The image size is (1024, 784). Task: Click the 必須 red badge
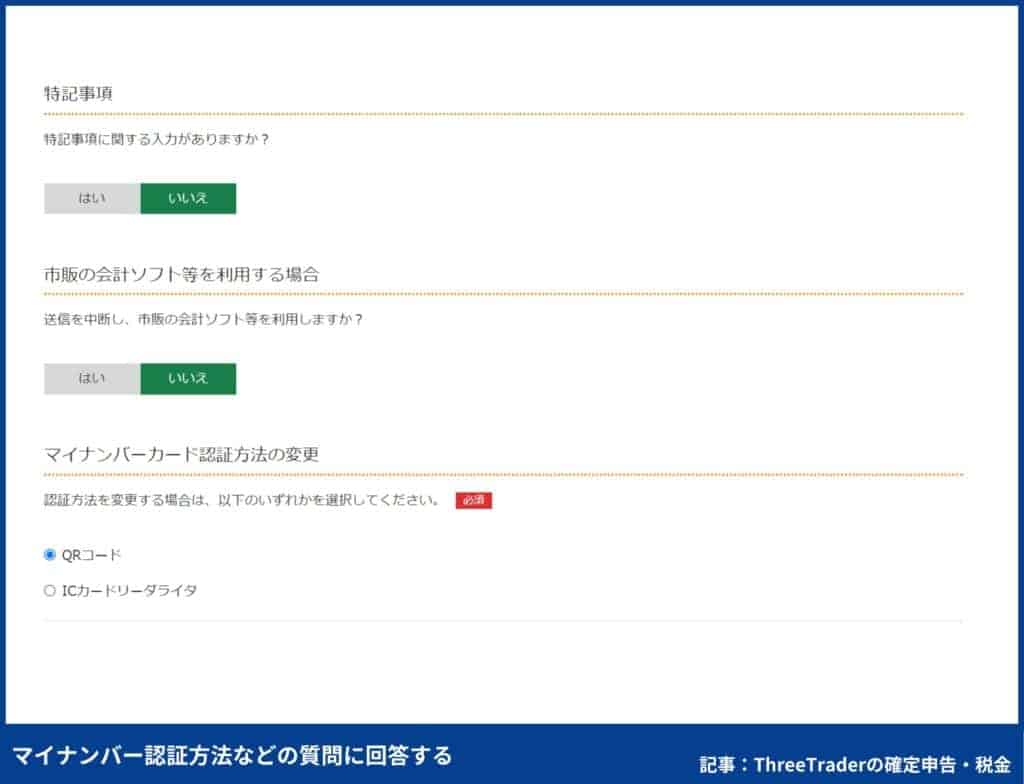(x=473, y=500)
